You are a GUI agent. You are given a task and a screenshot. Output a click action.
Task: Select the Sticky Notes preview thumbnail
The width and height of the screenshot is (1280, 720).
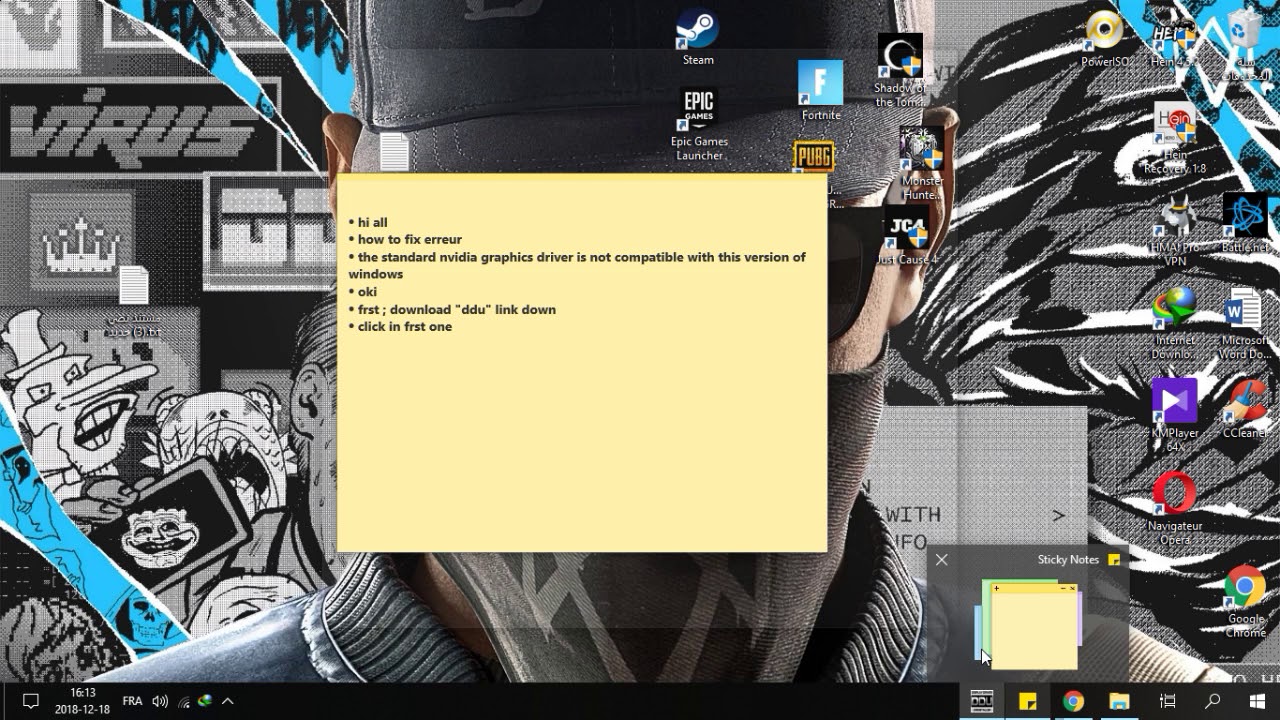pos(1029,625)
